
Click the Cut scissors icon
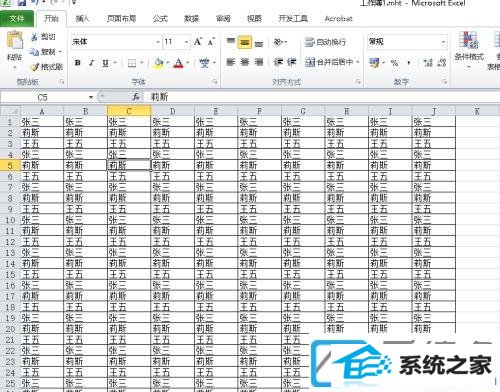[x=34, y=37]
